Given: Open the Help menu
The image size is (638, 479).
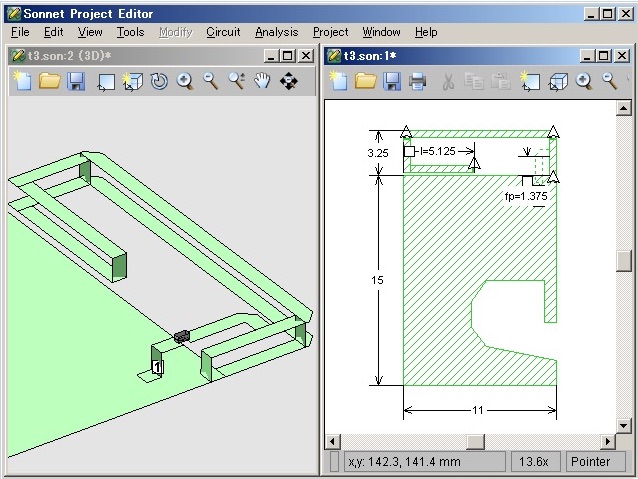Looking at the screenshot, I should click(426, 32).
